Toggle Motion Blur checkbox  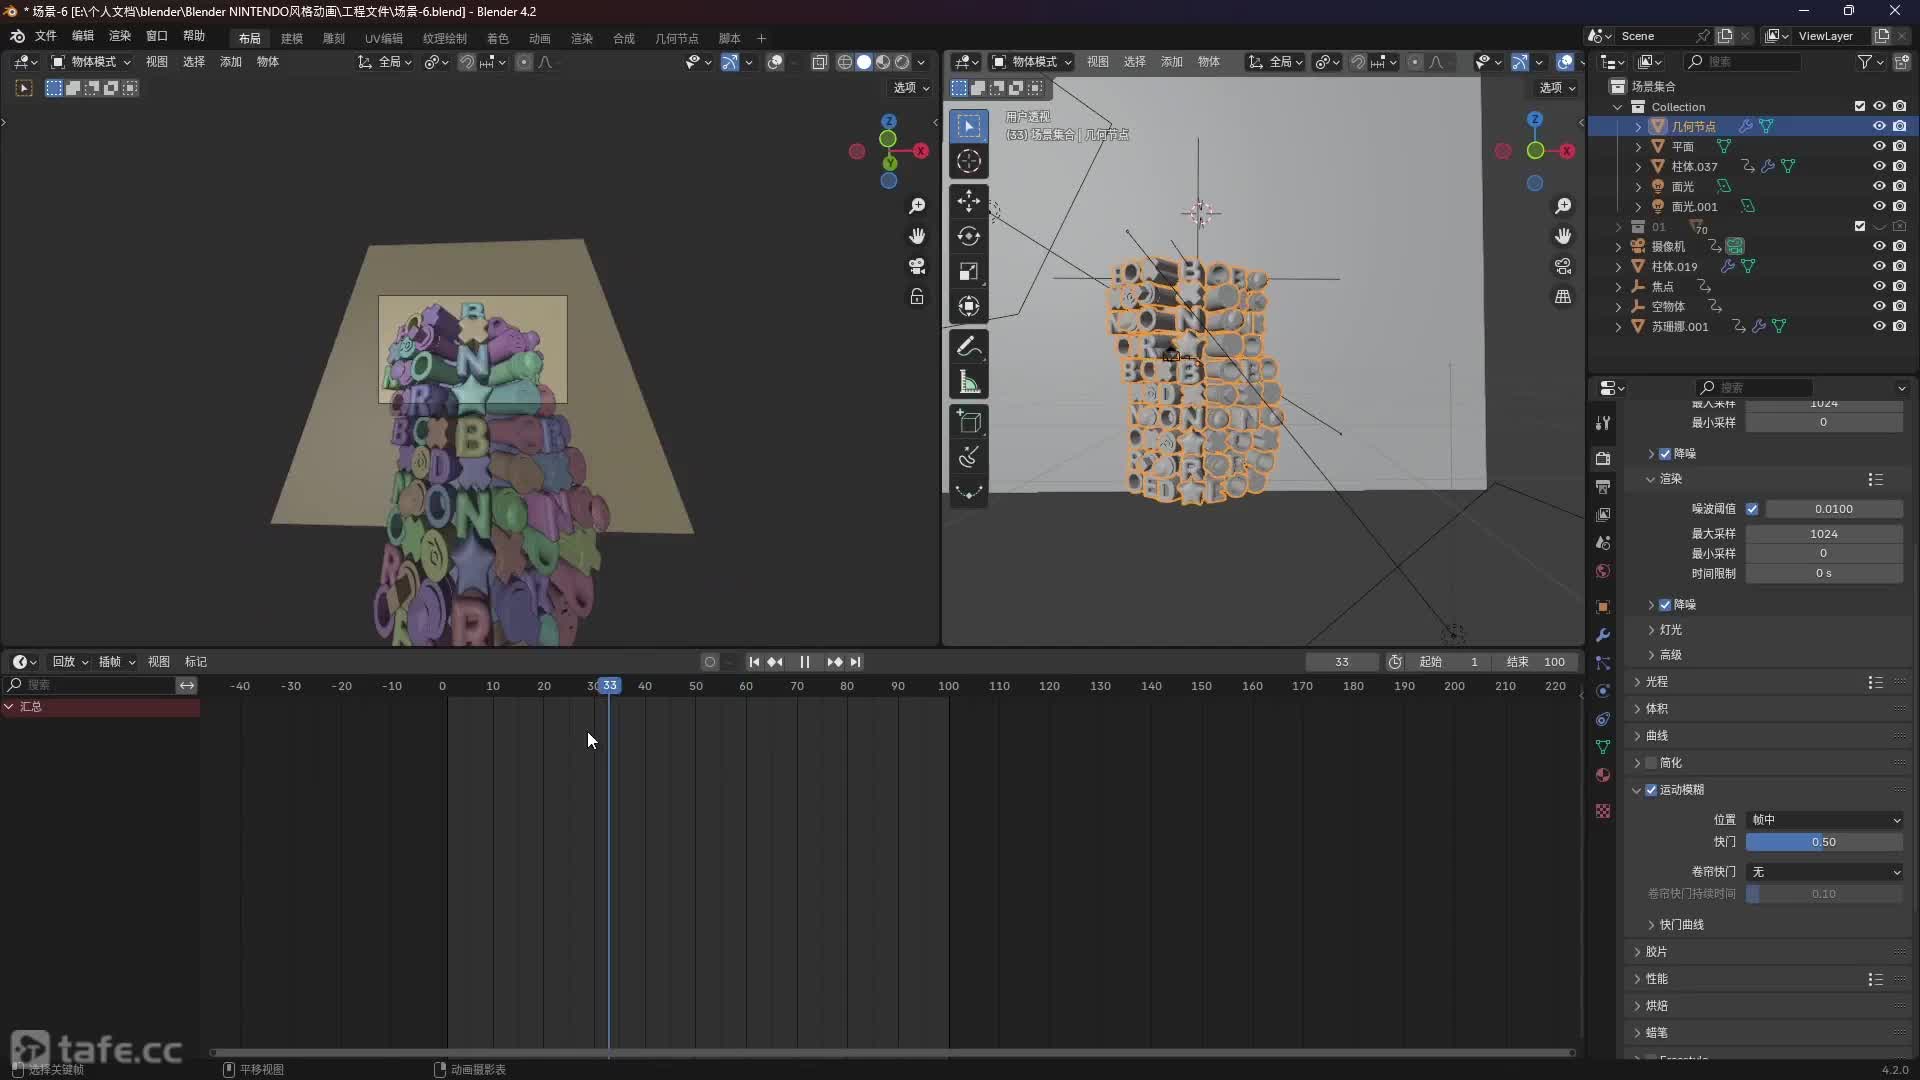1651,790
